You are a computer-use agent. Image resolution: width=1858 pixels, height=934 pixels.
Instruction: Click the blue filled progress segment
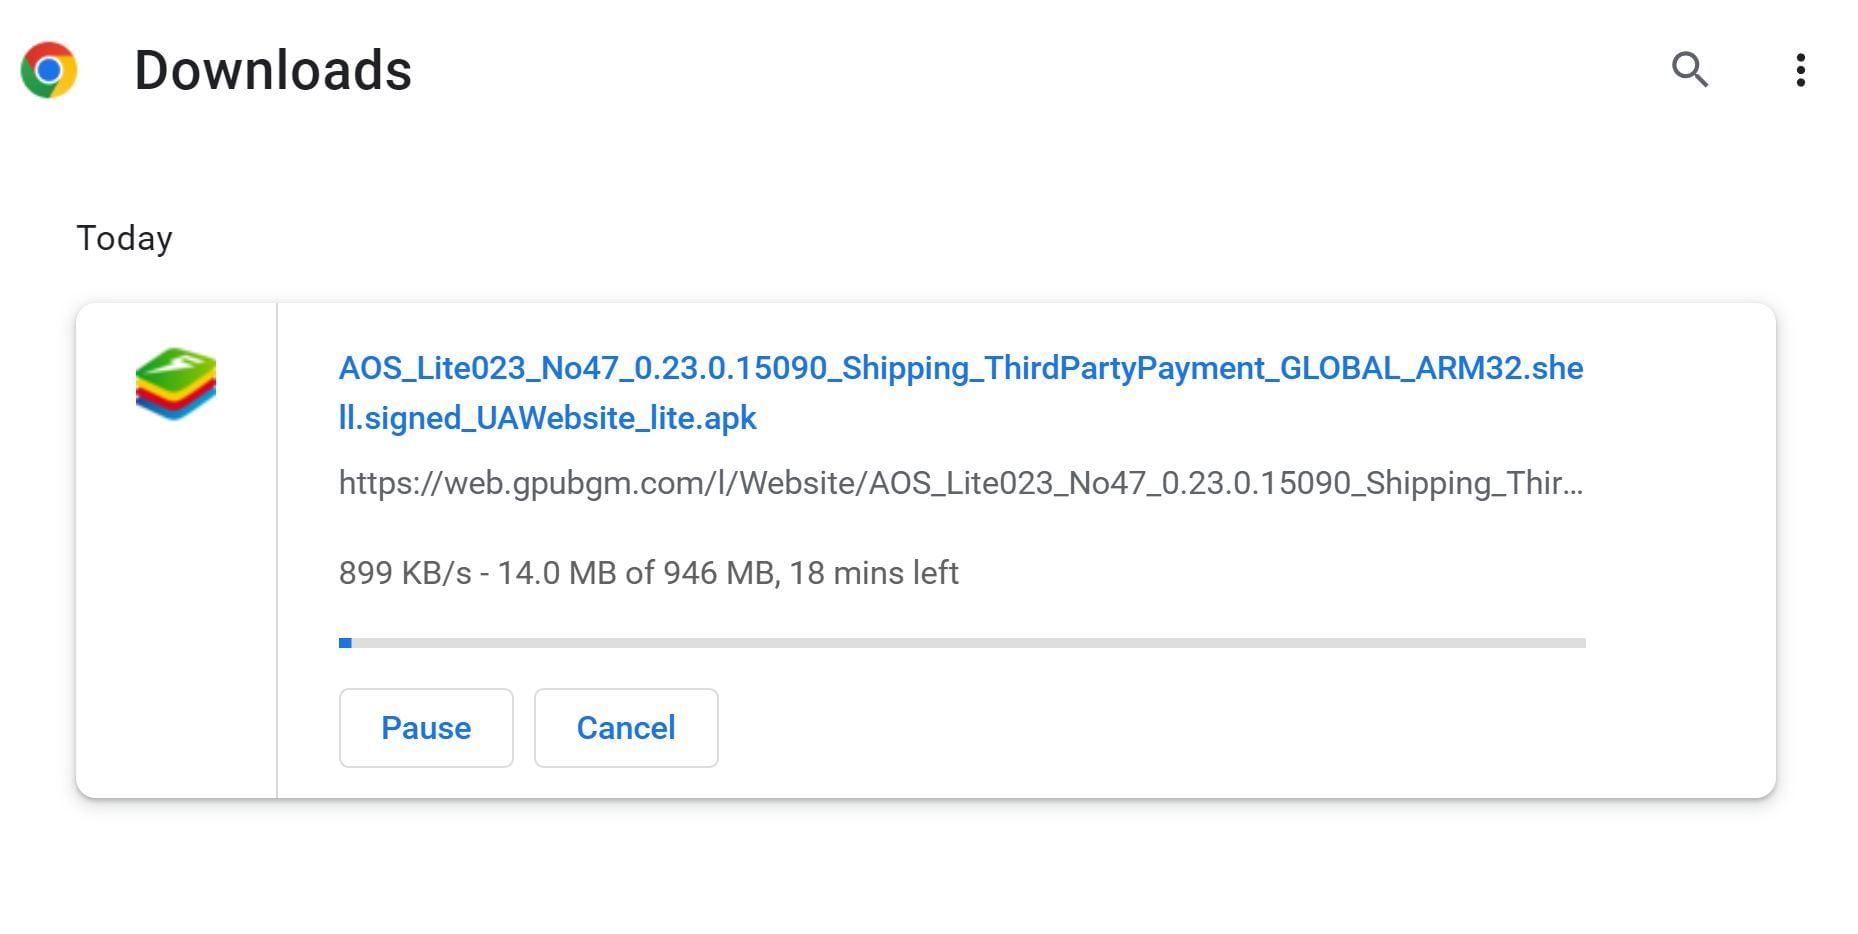(x=345, y=643)
